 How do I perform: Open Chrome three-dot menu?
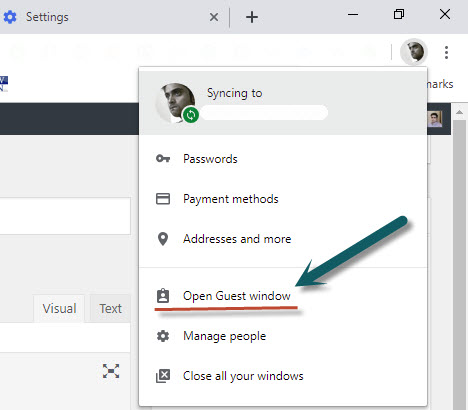tap(446, 52)
